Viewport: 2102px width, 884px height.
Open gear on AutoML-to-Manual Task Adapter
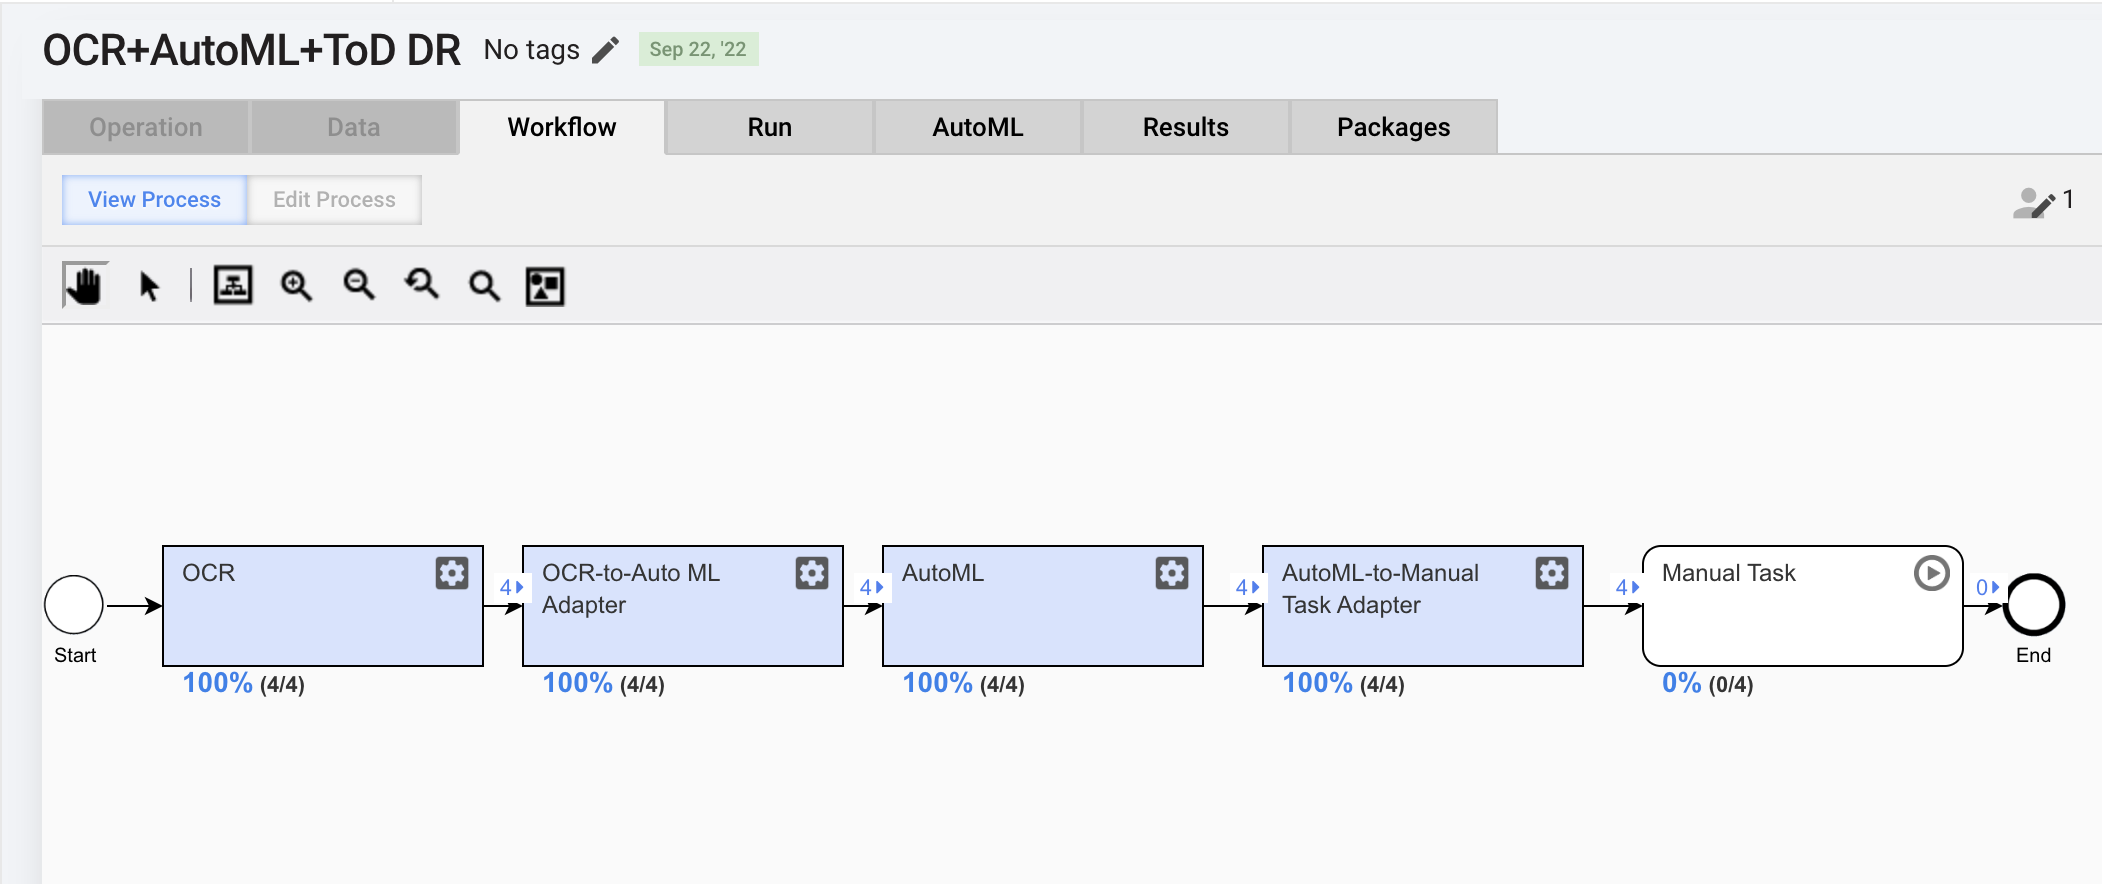[1552, 573]
